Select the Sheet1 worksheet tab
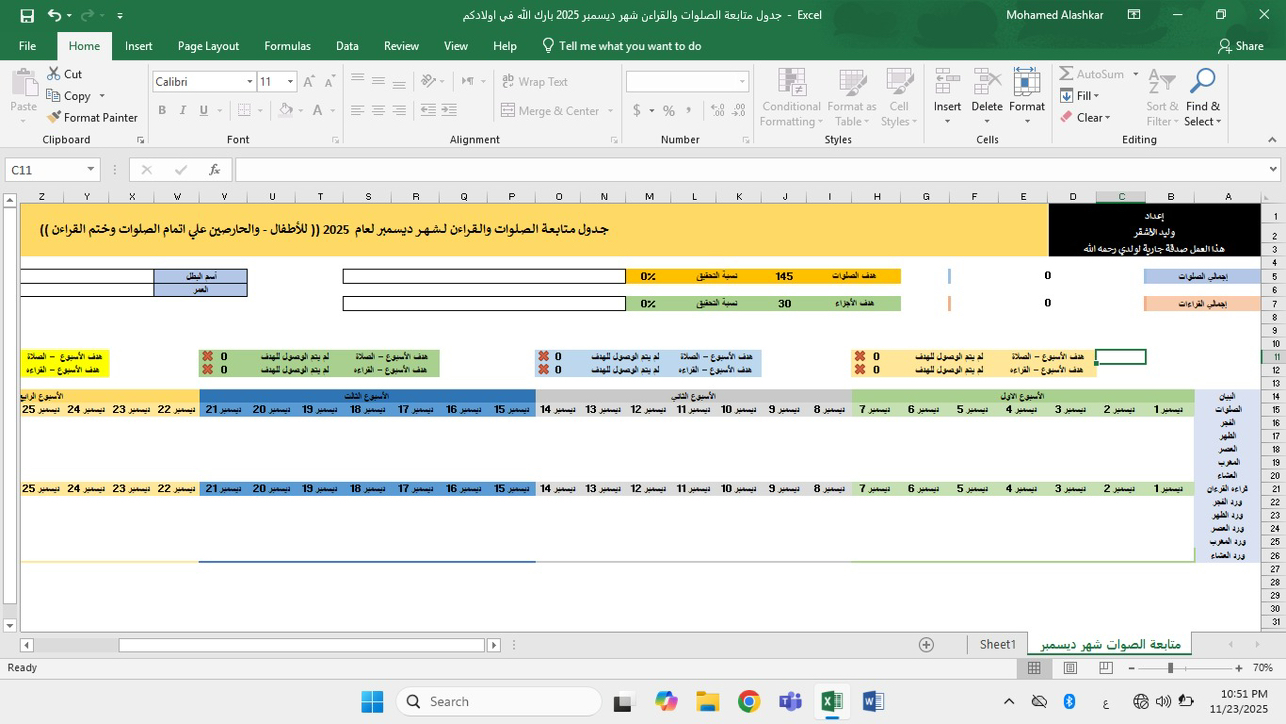Image resolution: width=1286 pixels, height=724 pixels. point(997,645)
